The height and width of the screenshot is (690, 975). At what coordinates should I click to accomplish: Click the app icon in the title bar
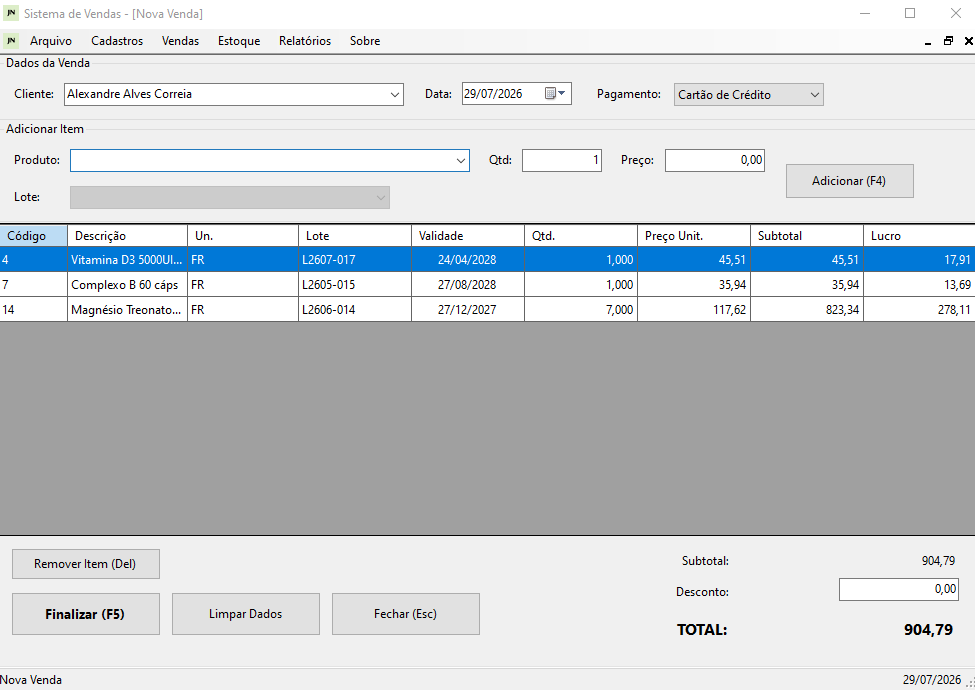tap(11, 13)
